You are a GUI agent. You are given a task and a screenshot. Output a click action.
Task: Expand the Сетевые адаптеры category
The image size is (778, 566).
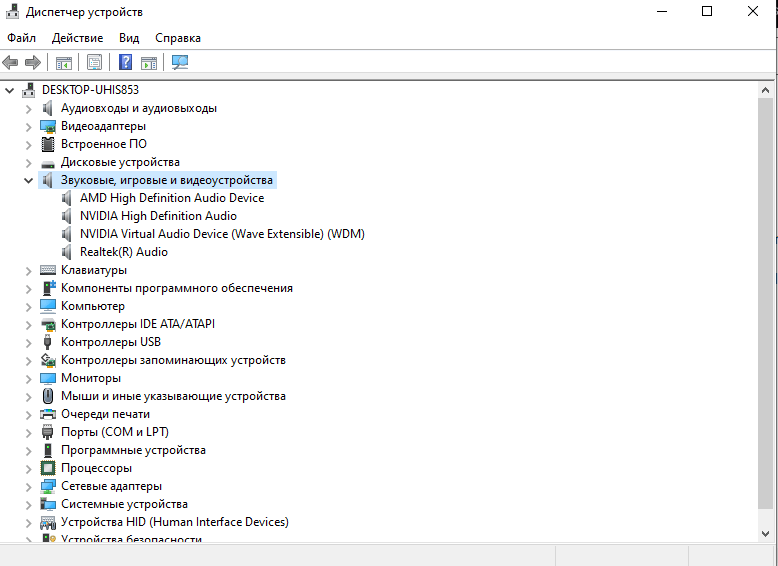28,487
